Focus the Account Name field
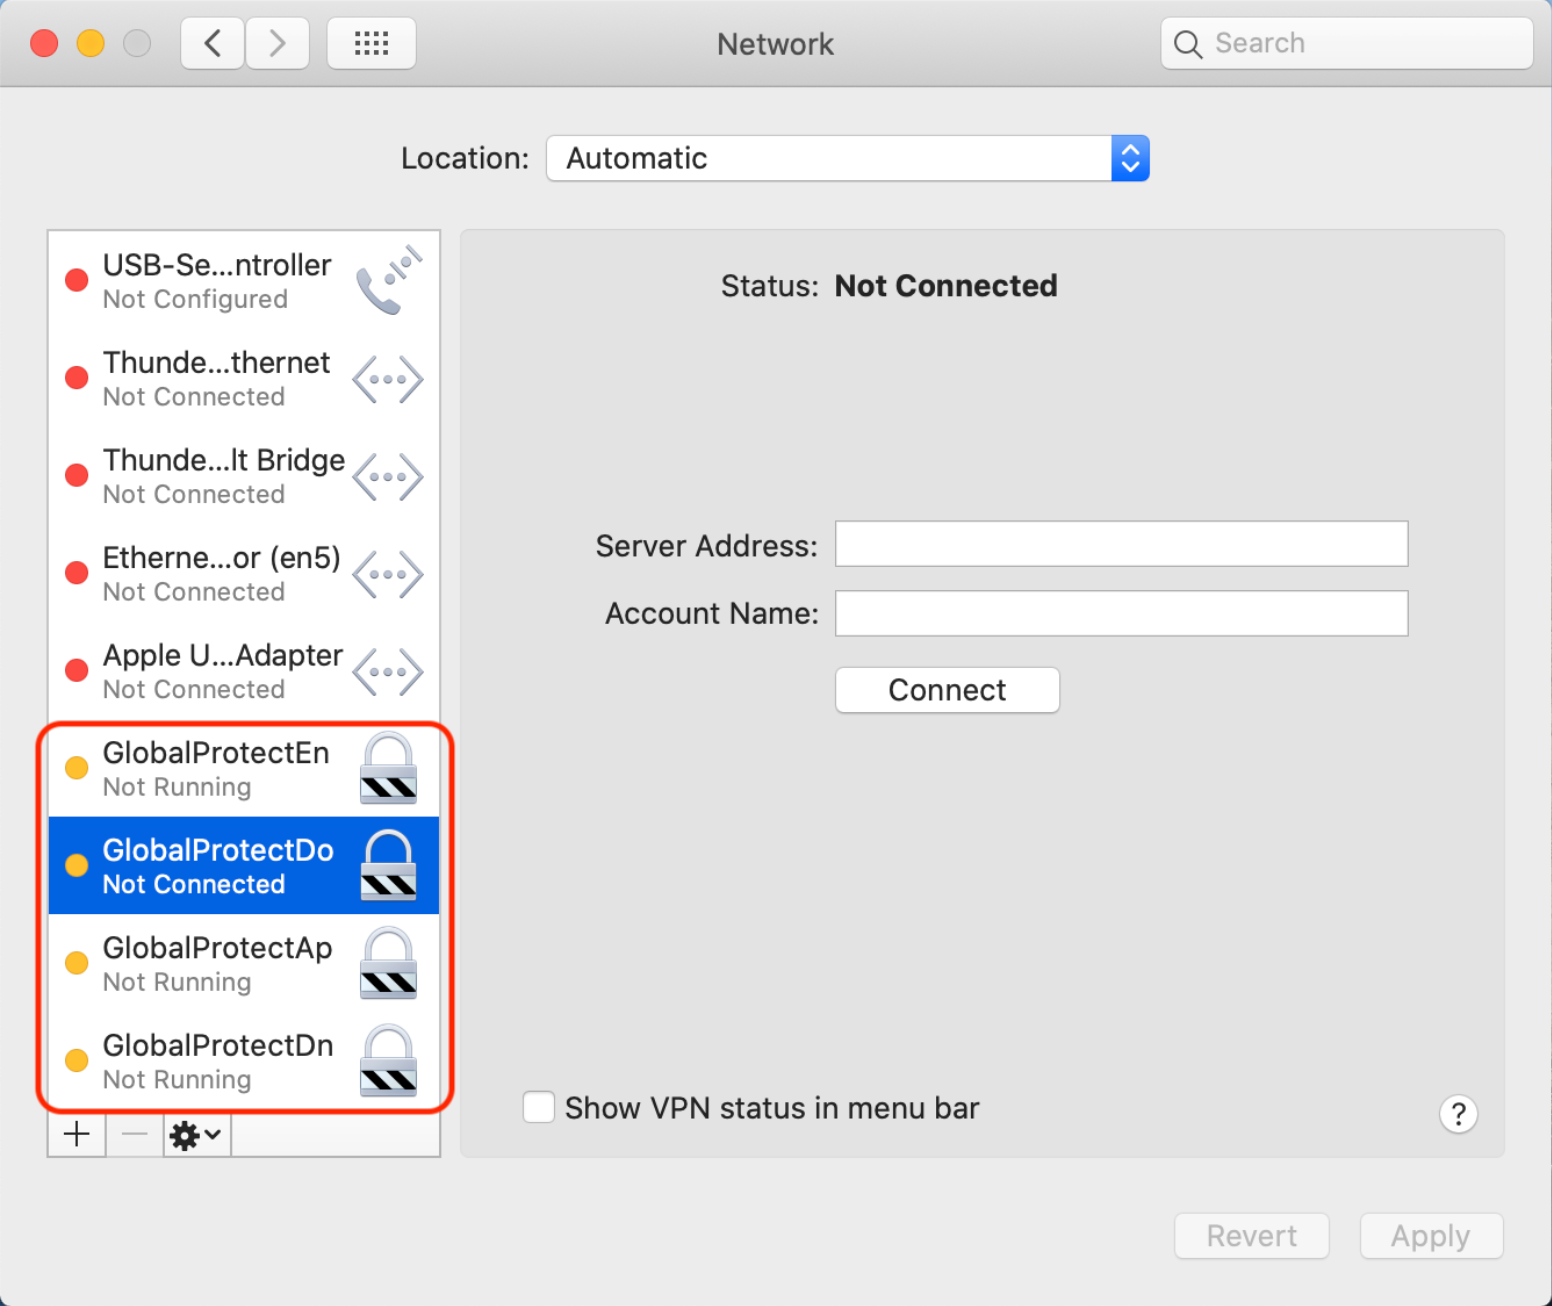Viewport: 1552px width, 1306px height. [x=1122, y=613]
